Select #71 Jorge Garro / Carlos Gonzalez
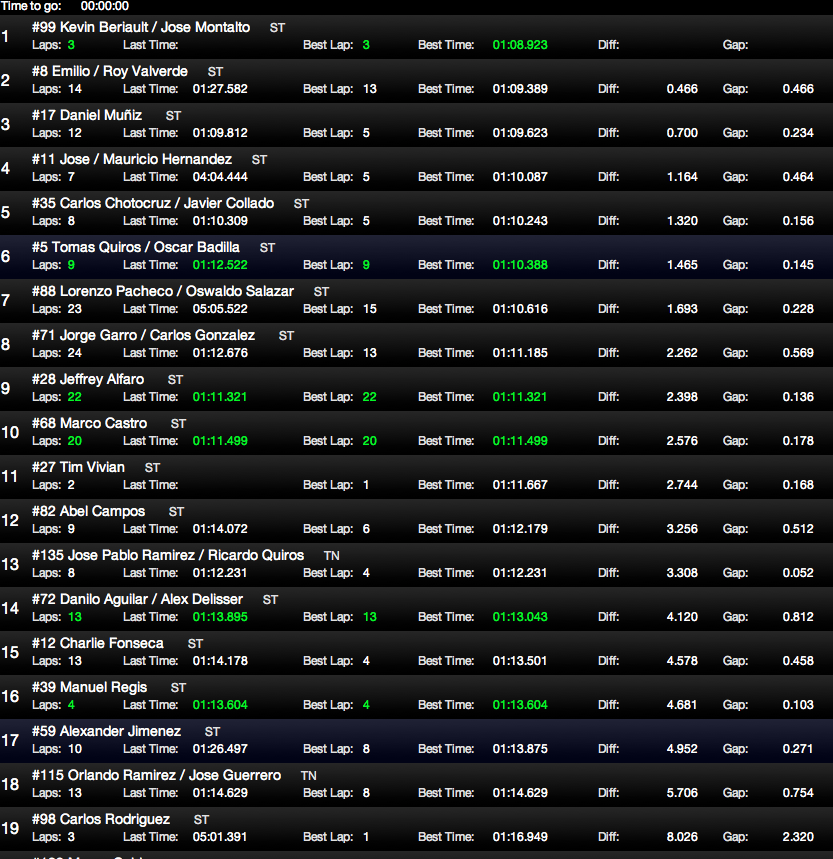This screenshot has width=833, height=859. point(143,335)
